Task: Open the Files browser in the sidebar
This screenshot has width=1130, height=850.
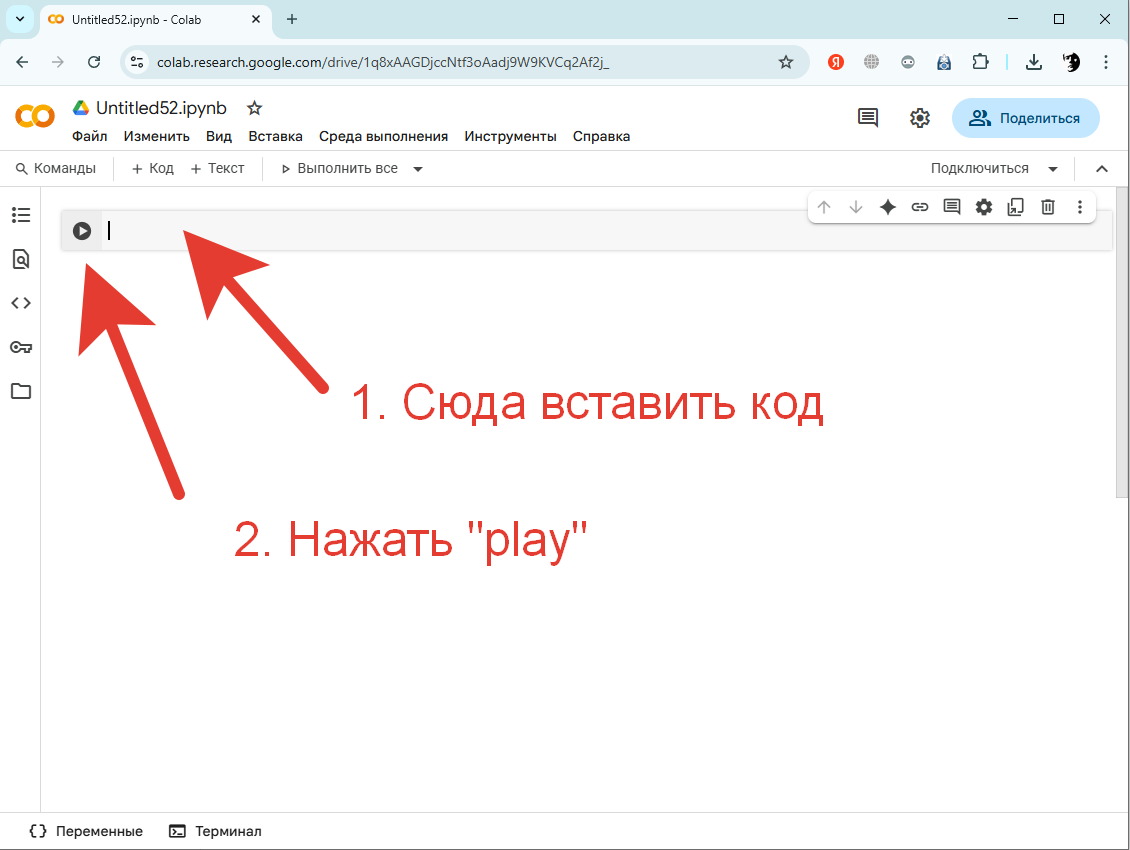Action: [x=21, y=391]
